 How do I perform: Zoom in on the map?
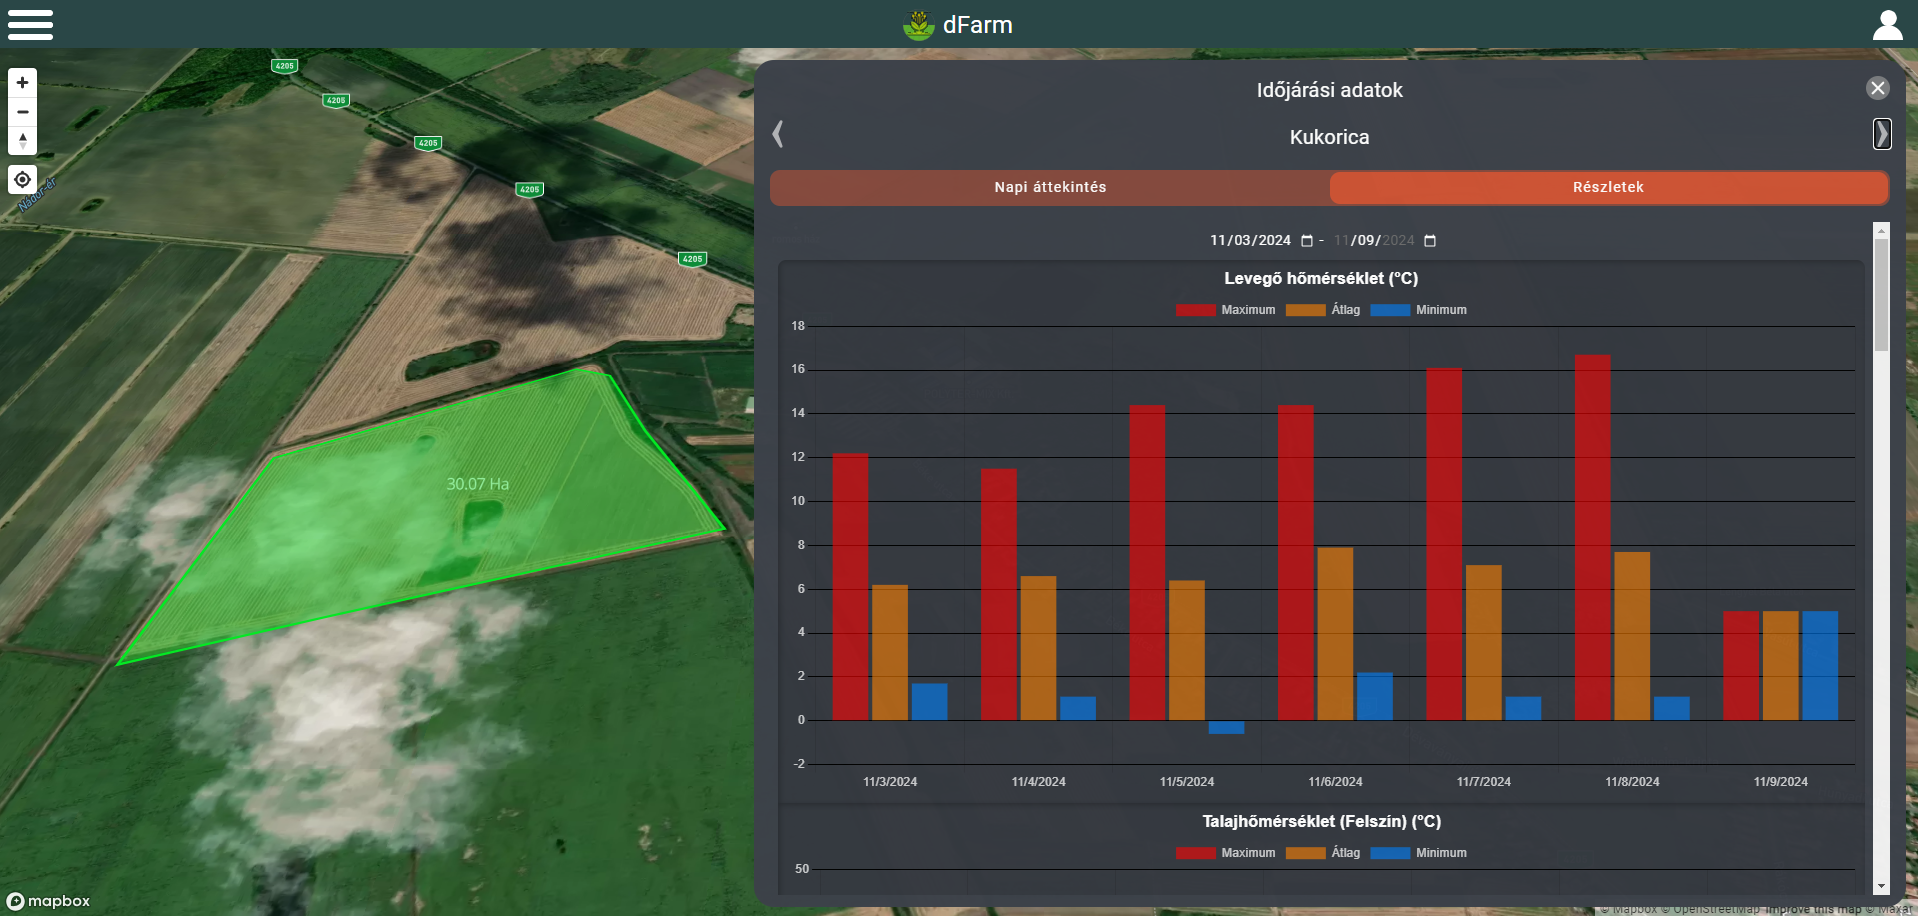(x=23, y=83)
